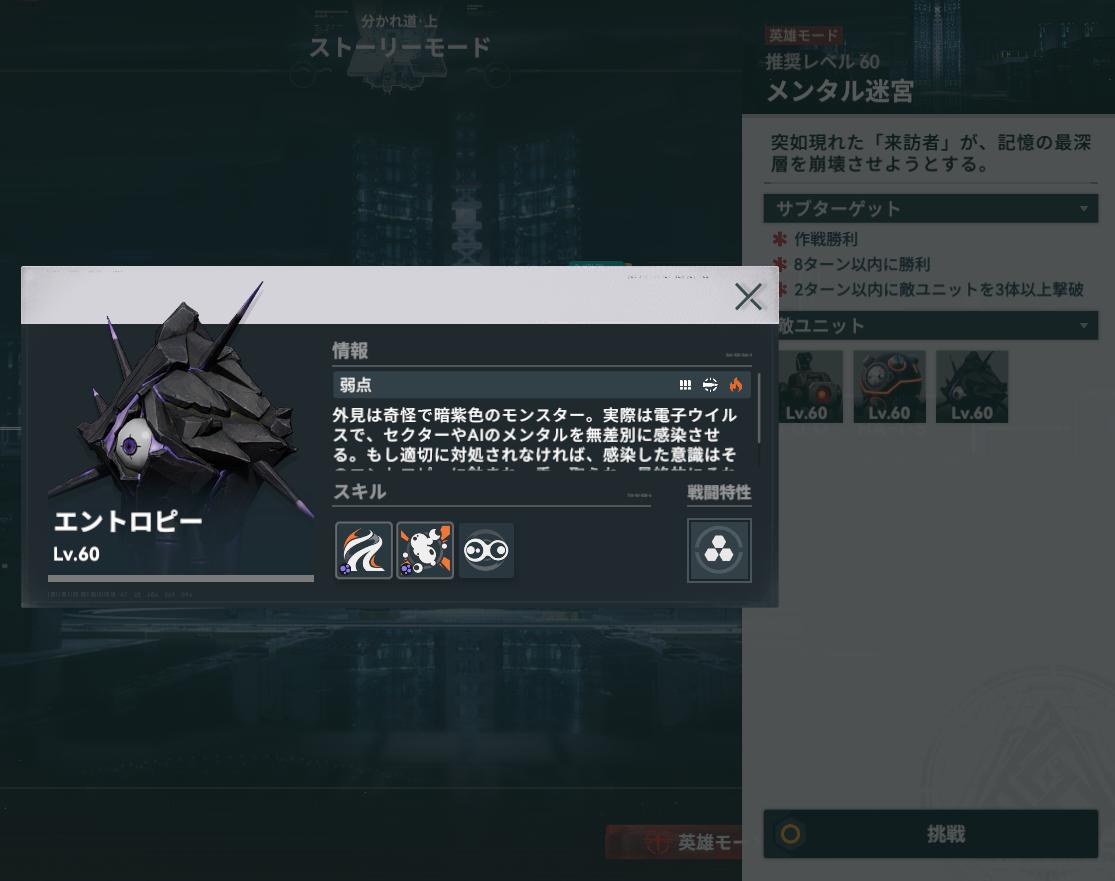Click the middle round weakness icon
This screenshot has width=1115, height=881.
[710, 385]
